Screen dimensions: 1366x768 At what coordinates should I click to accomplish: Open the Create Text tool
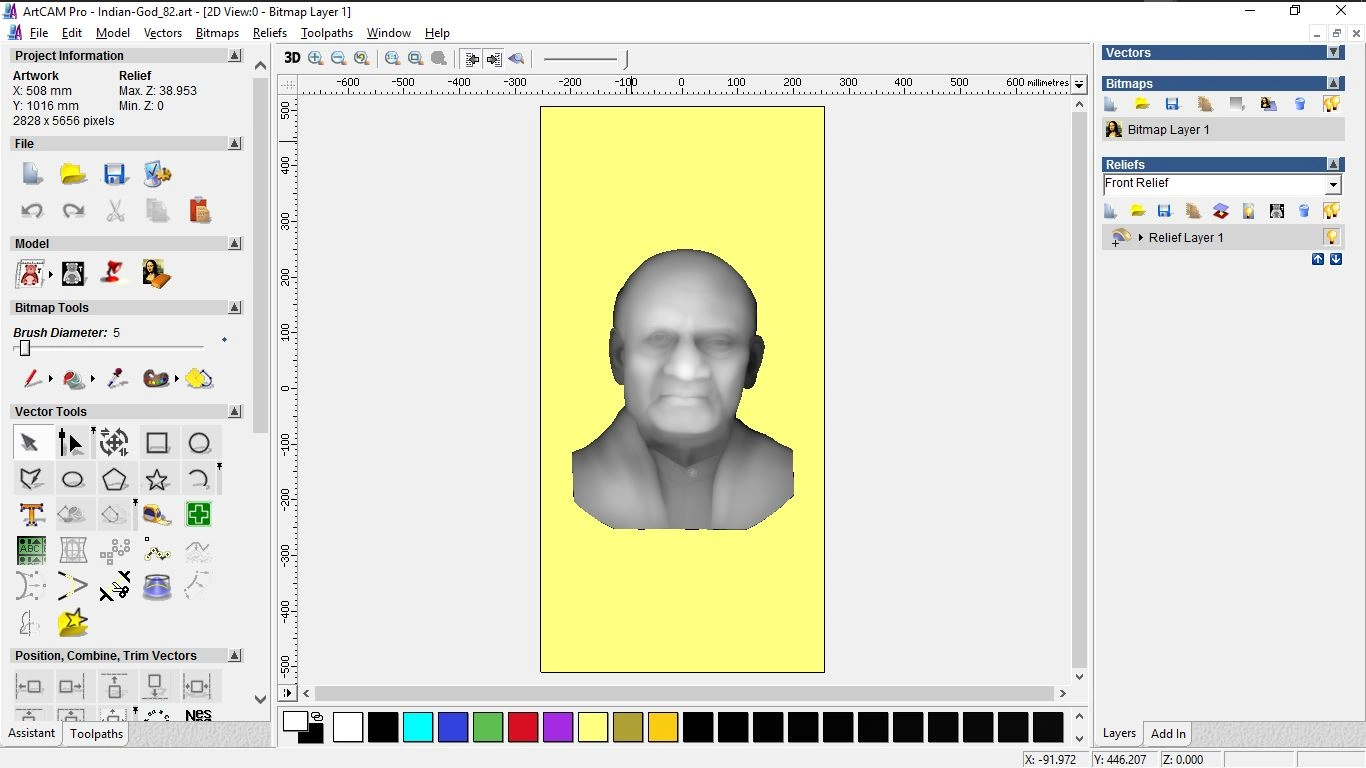coord(31,514)
